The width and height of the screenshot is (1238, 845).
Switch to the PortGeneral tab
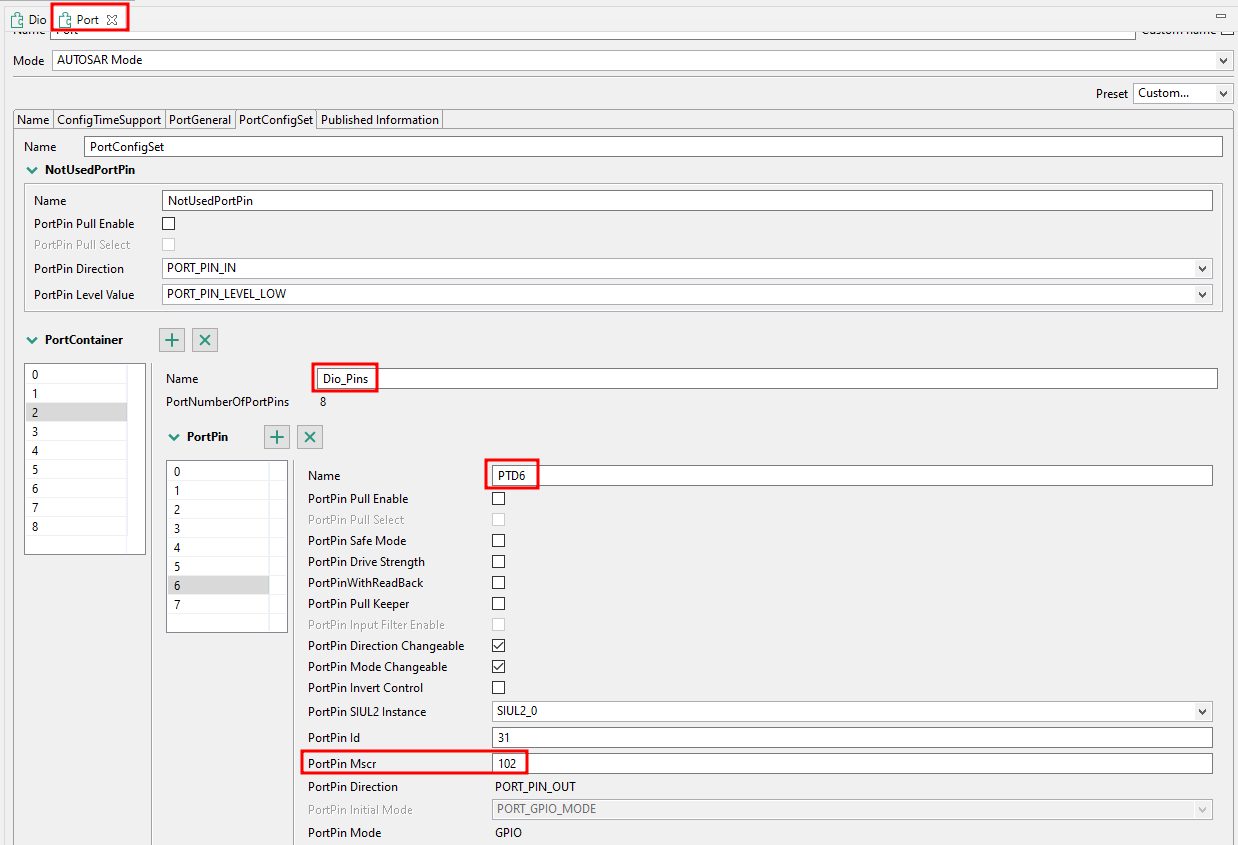[199, 119]
